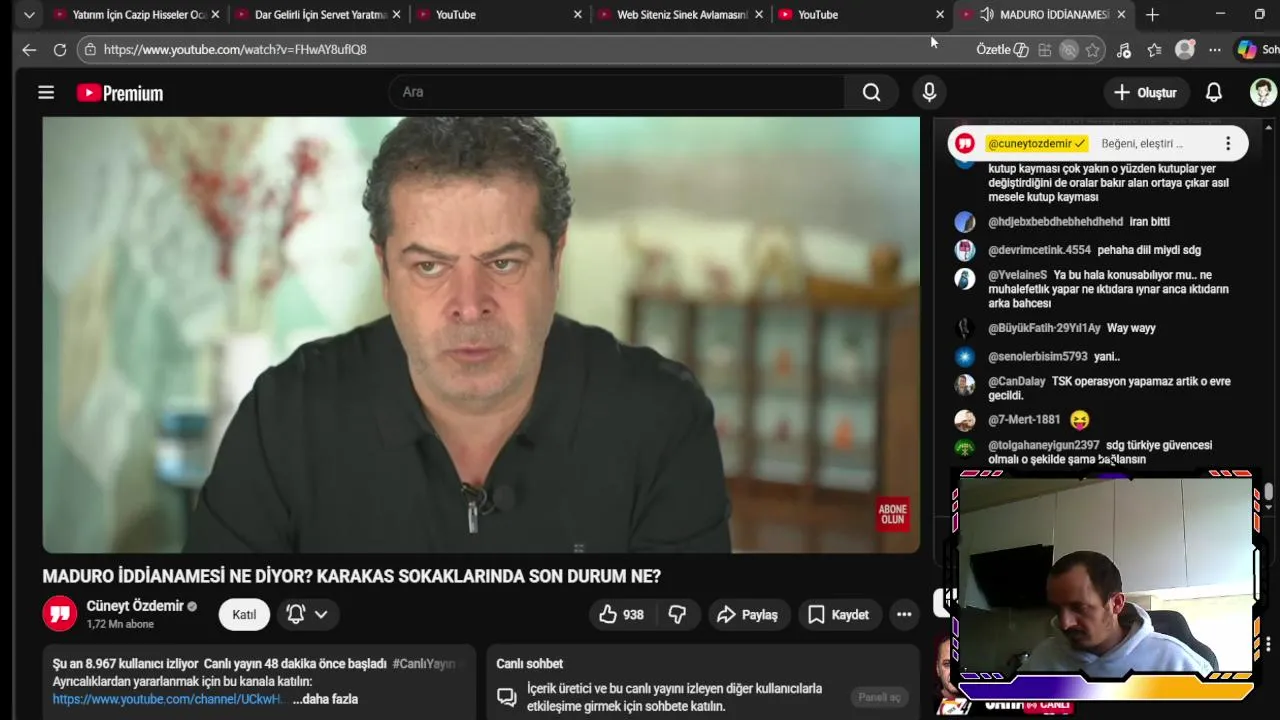Toggle the notification bell subscription setting
This screenshot has height=720, width=1280.
point(295,614)
